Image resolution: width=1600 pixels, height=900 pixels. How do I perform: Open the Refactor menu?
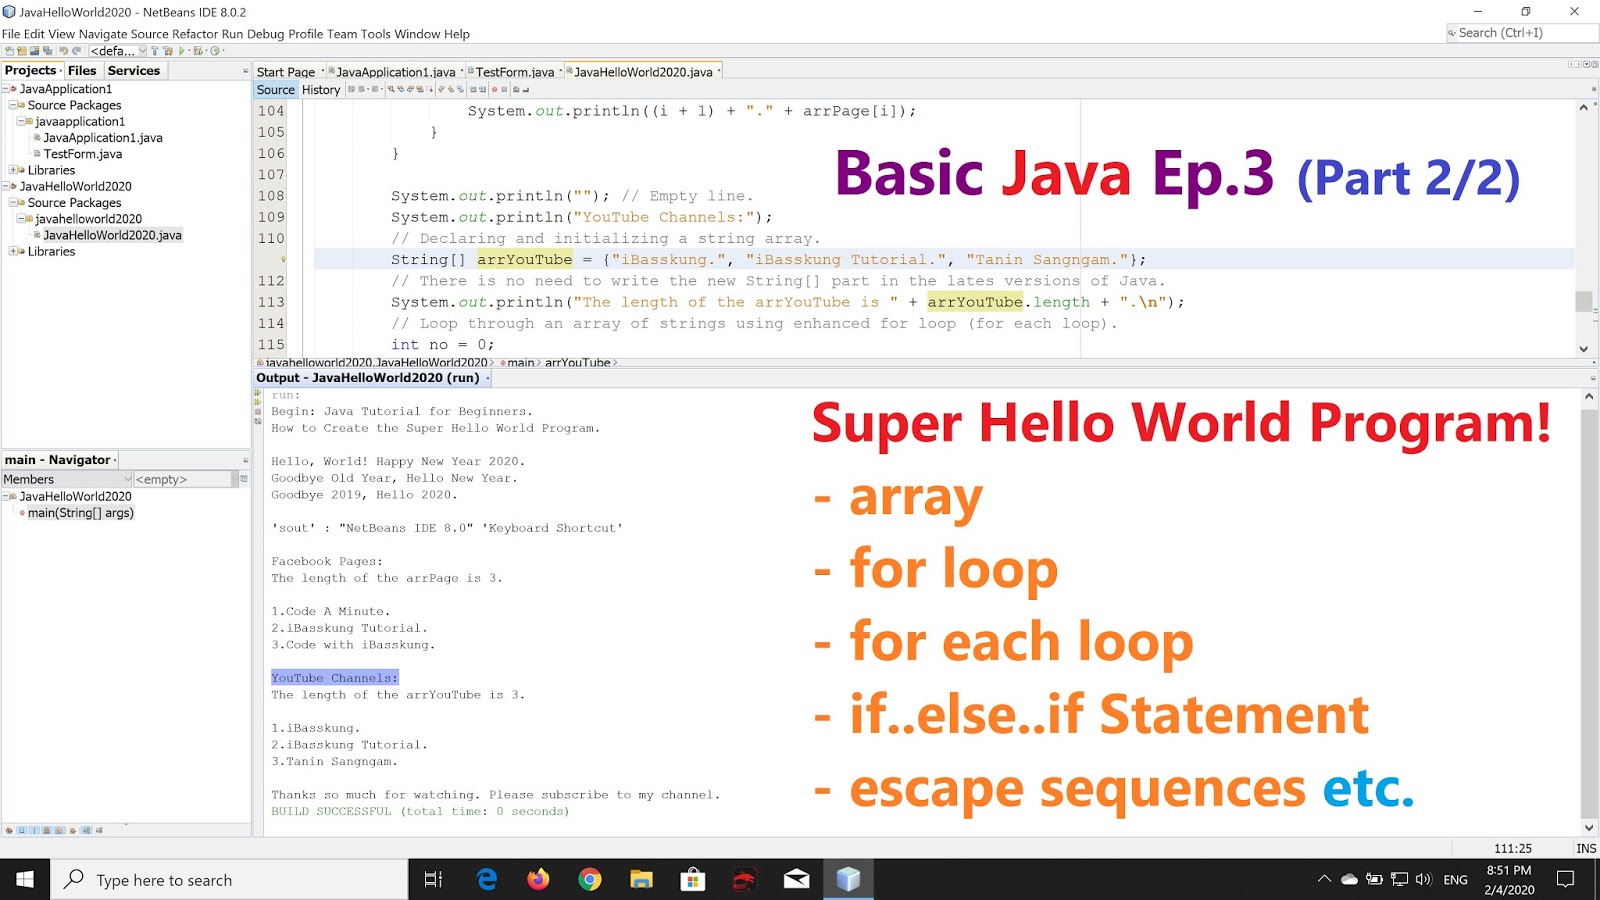pos(195,34)
